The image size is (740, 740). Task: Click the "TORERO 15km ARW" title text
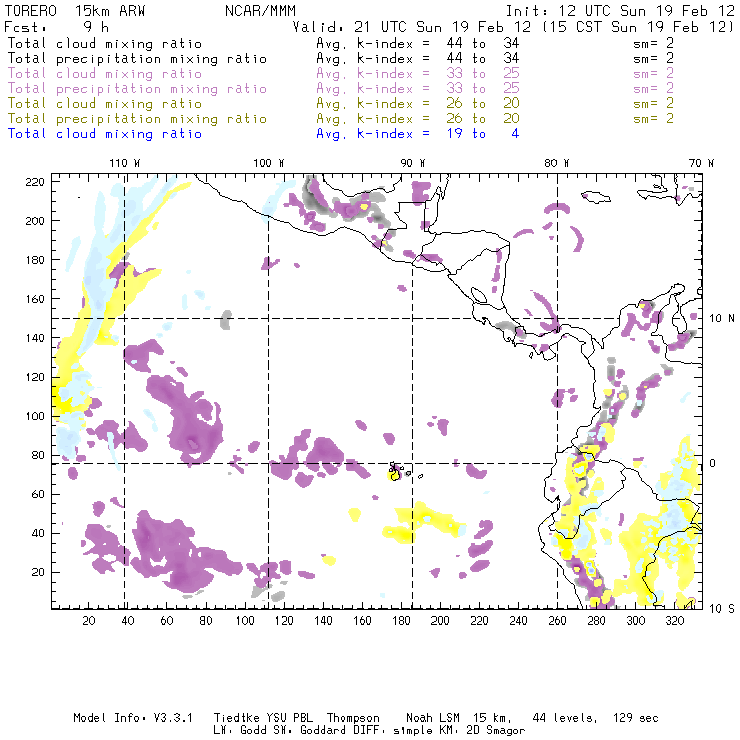[x=75, y=11]
